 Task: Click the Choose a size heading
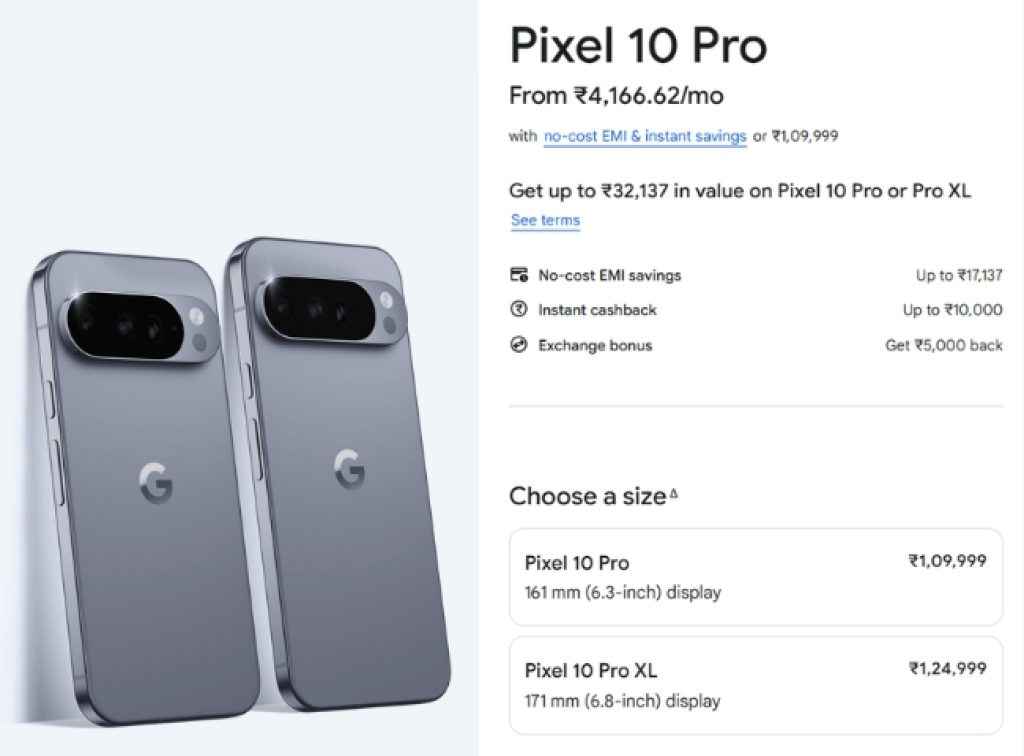click(x=587, y=496)
